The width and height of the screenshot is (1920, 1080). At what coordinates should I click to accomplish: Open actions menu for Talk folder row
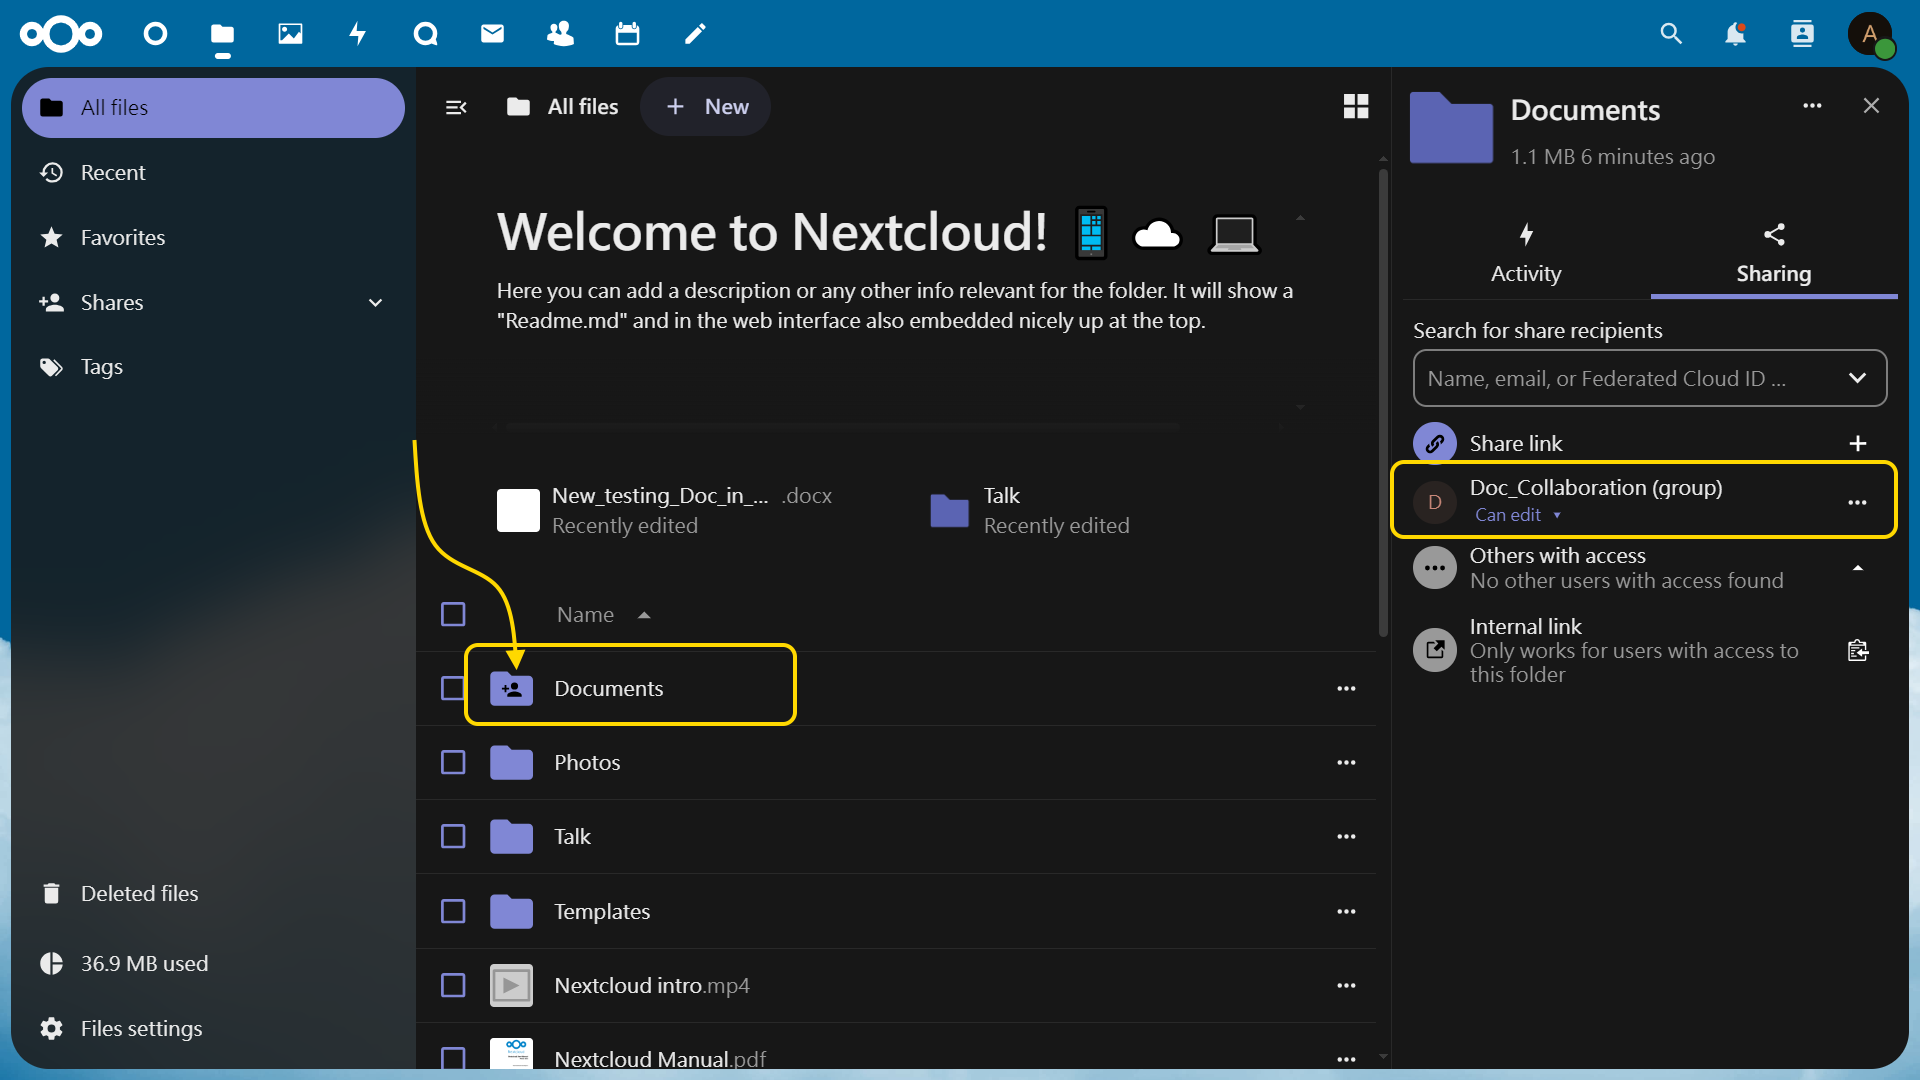coord(1346,836)
